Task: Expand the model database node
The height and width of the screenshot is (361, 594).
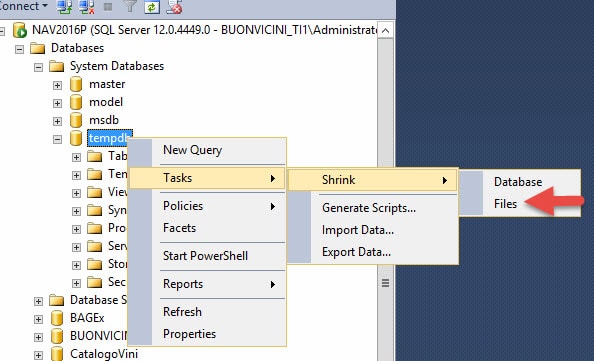Action: (57, 103)
